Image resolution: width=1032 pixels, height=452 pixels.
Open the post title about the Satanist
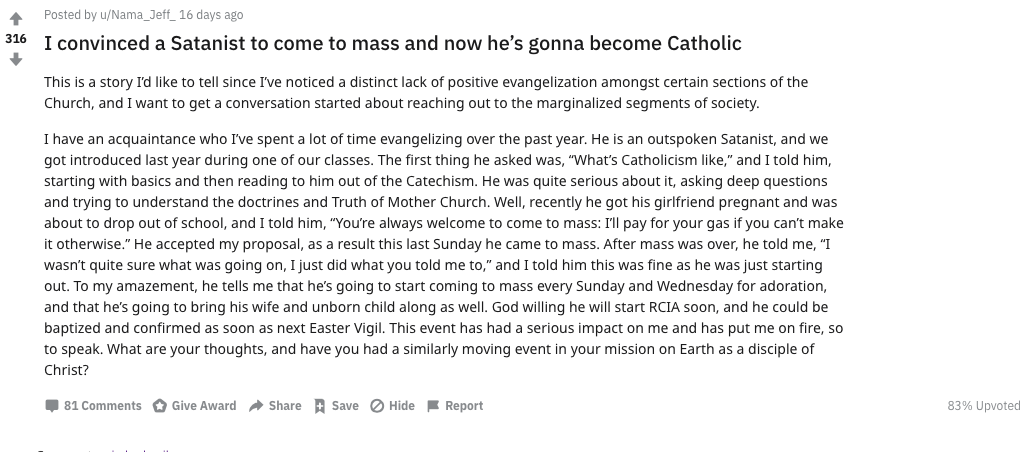point(392,44)
